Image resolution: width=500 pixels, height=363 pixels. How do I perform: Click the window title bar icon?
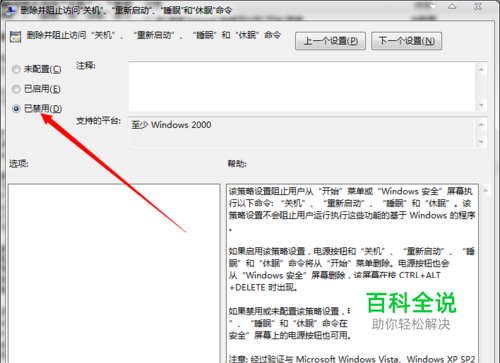pos(11,11)
